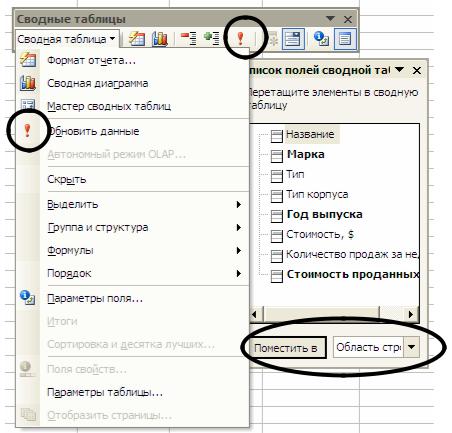The image size is (452, 433).
Task: Choose Сводная диаграмма menu item
Action: [132, 83]
